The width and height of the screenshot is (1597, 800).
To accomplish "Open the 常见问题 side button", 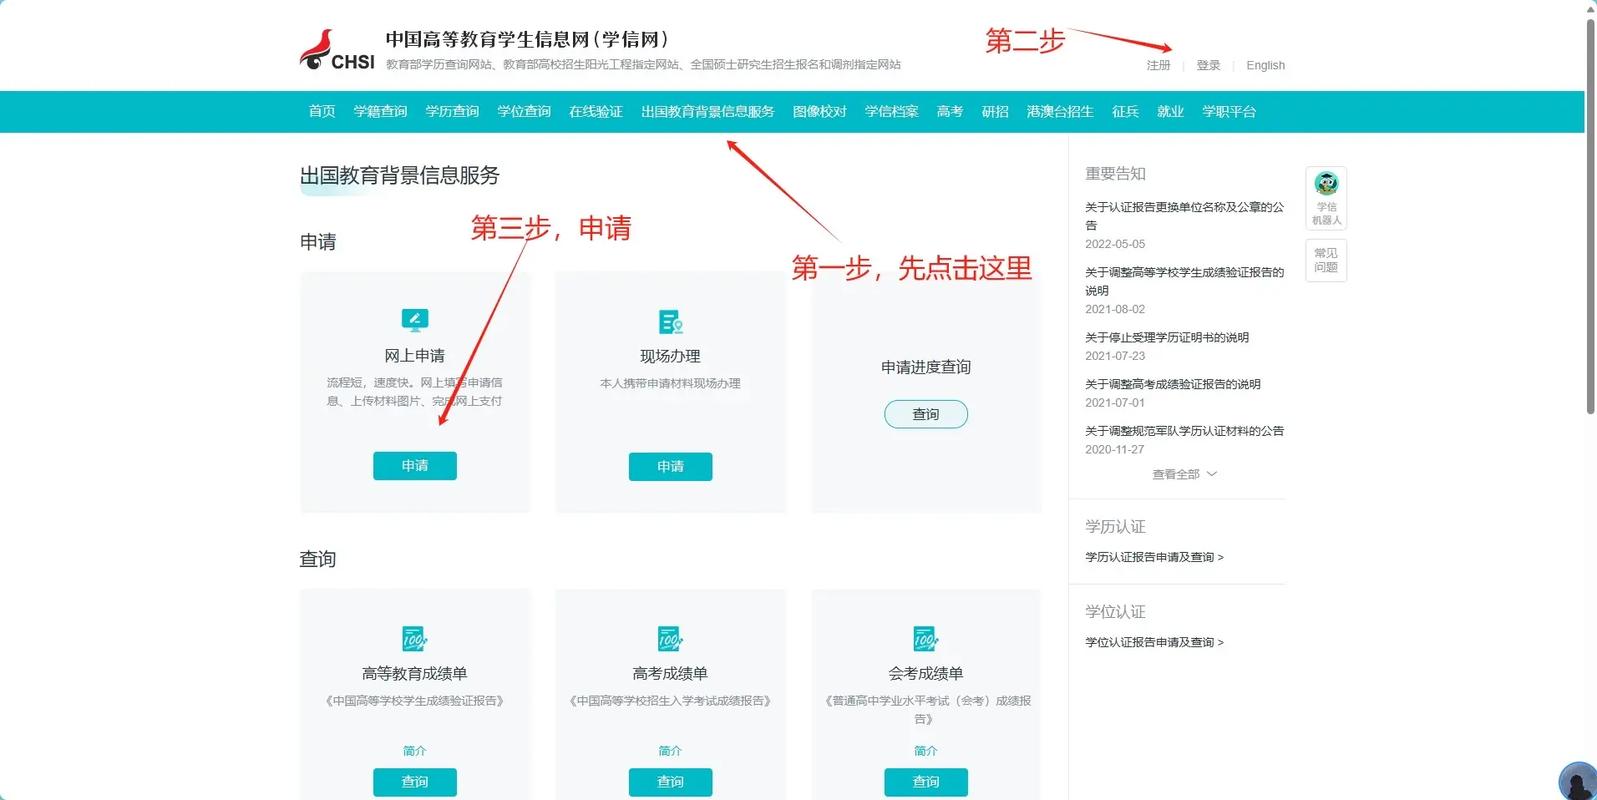I will pyautogui.click(x=1326, y=260).
